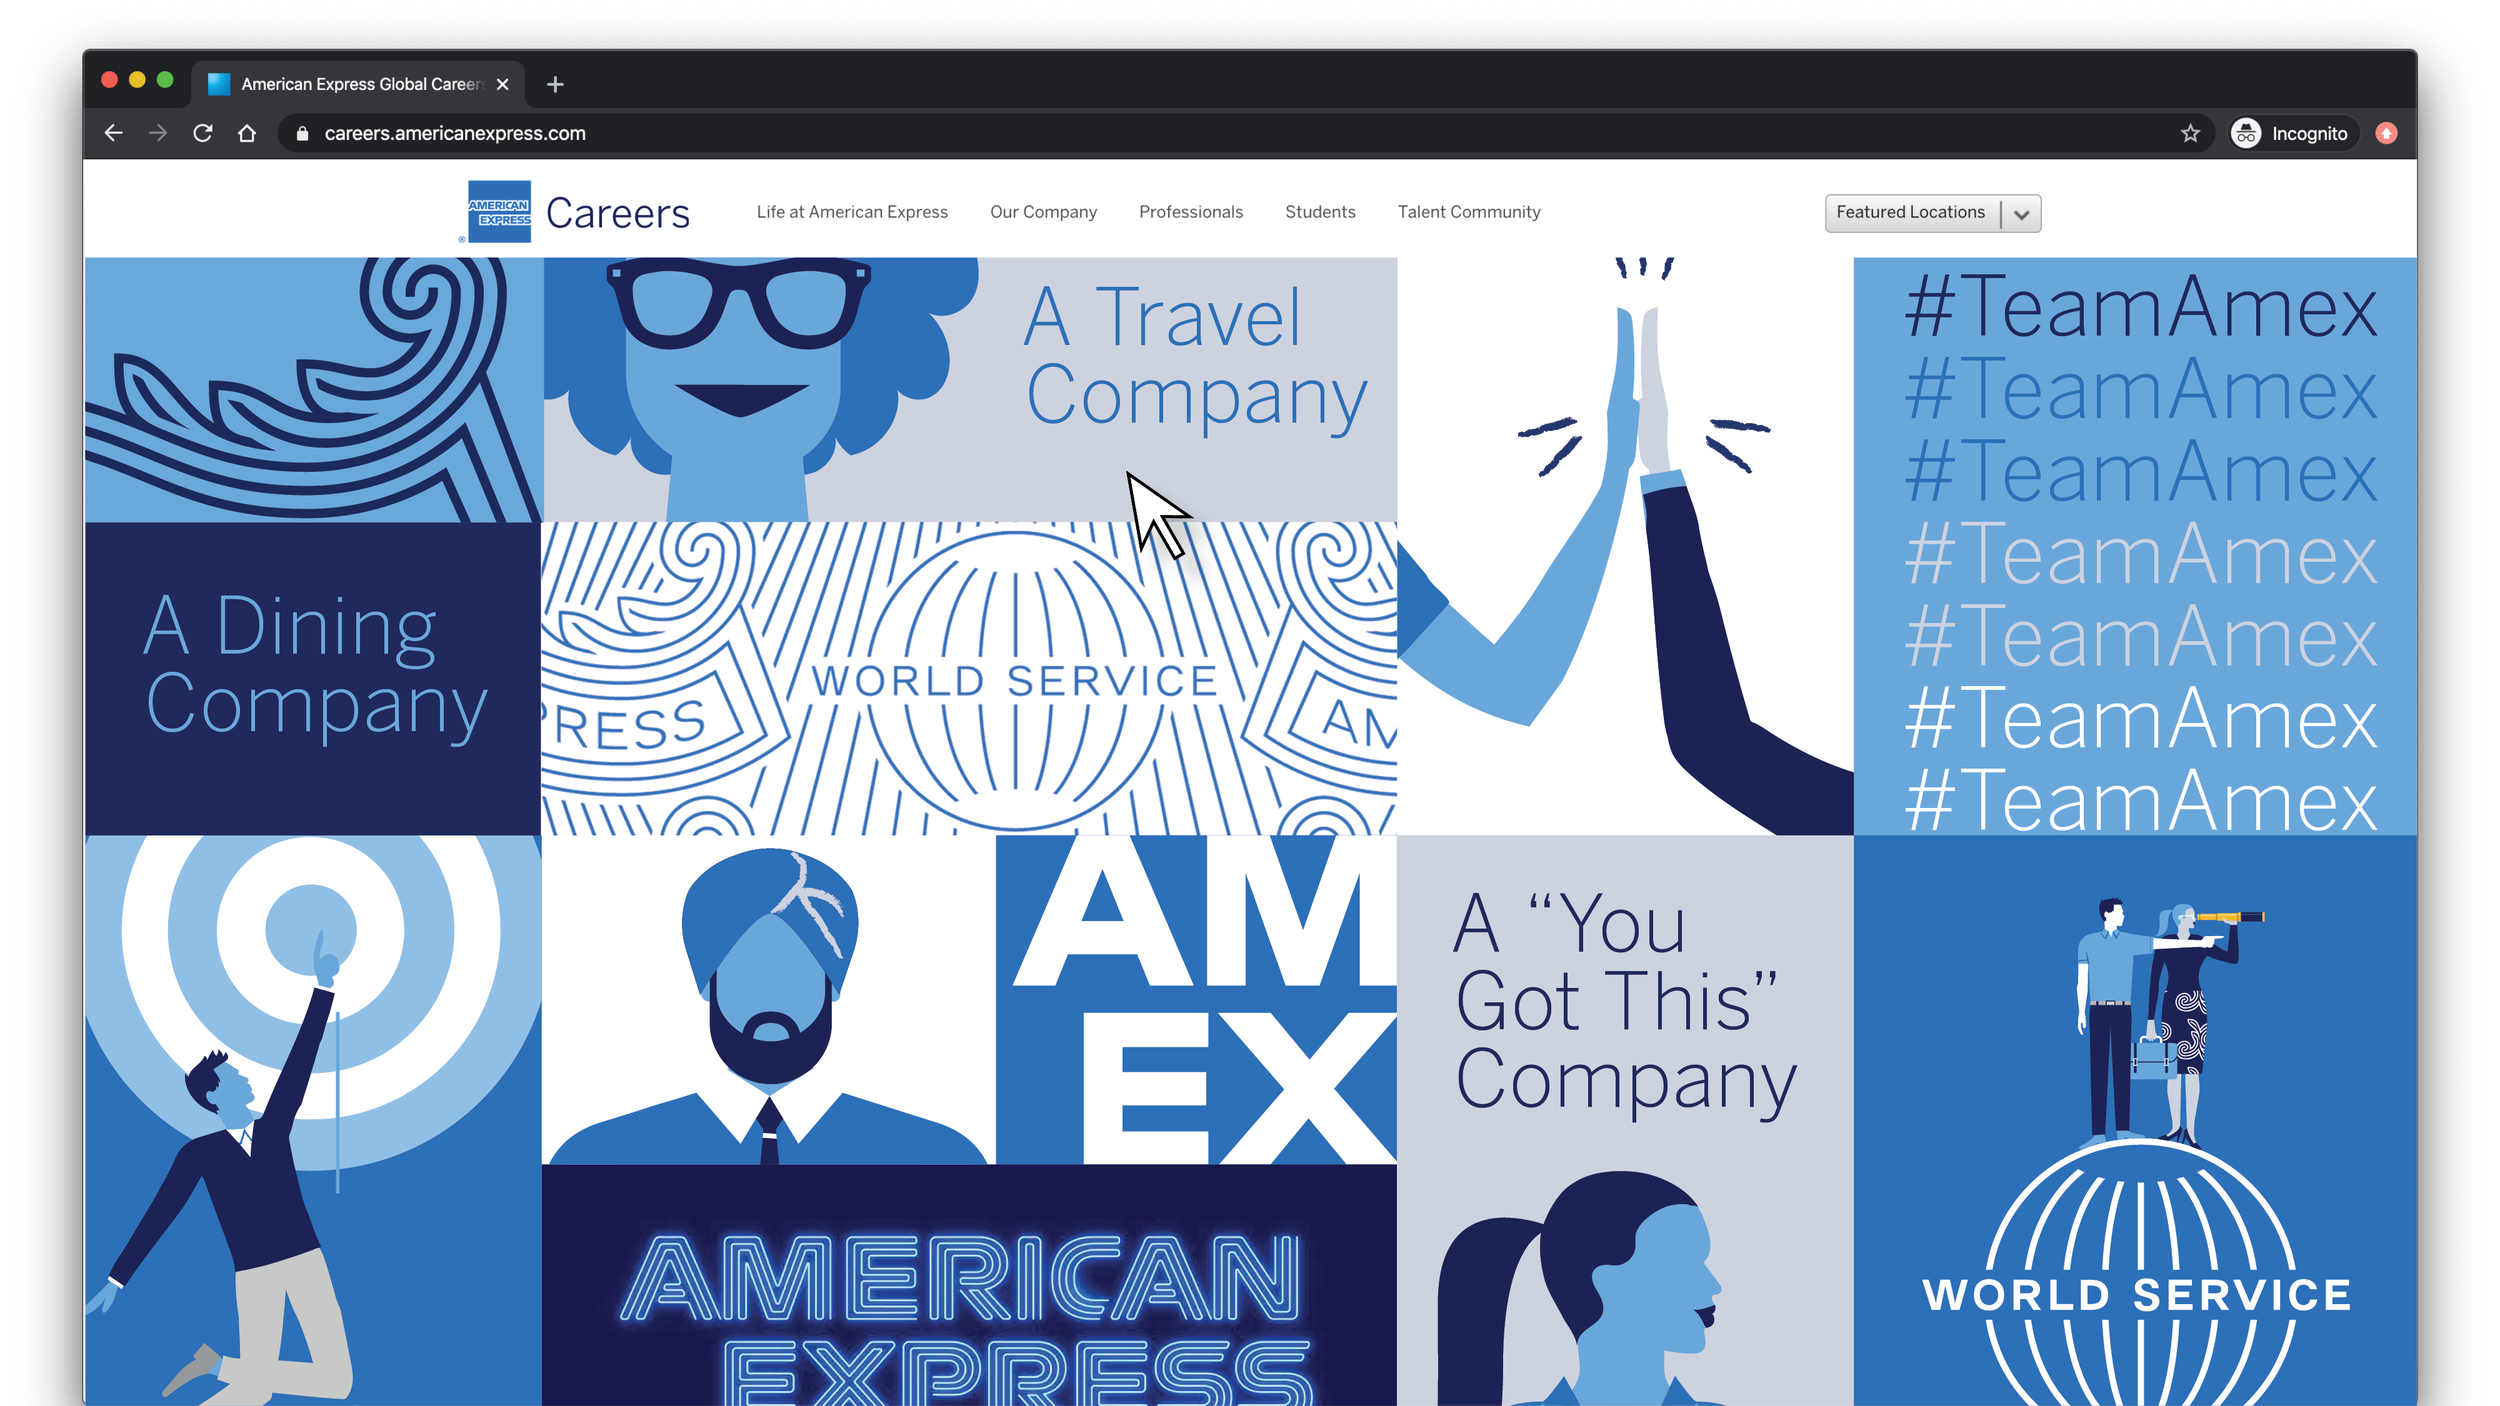
Task: Visit the Talent Community page
Action: (x=1468, y=212)
